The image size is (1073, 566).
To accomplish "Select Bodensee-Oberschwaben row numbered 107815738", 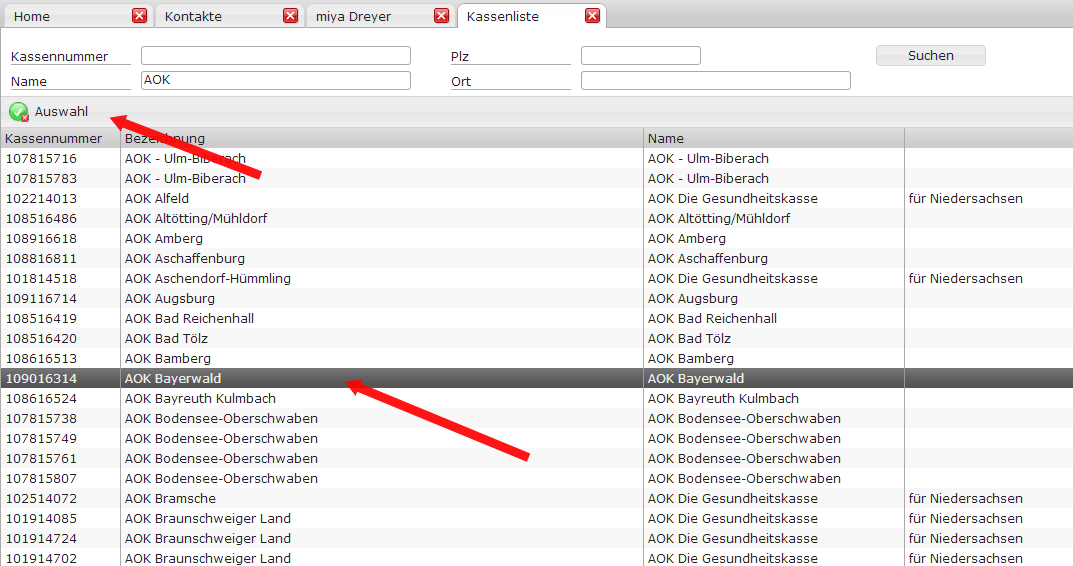I will tap(536, 418).
